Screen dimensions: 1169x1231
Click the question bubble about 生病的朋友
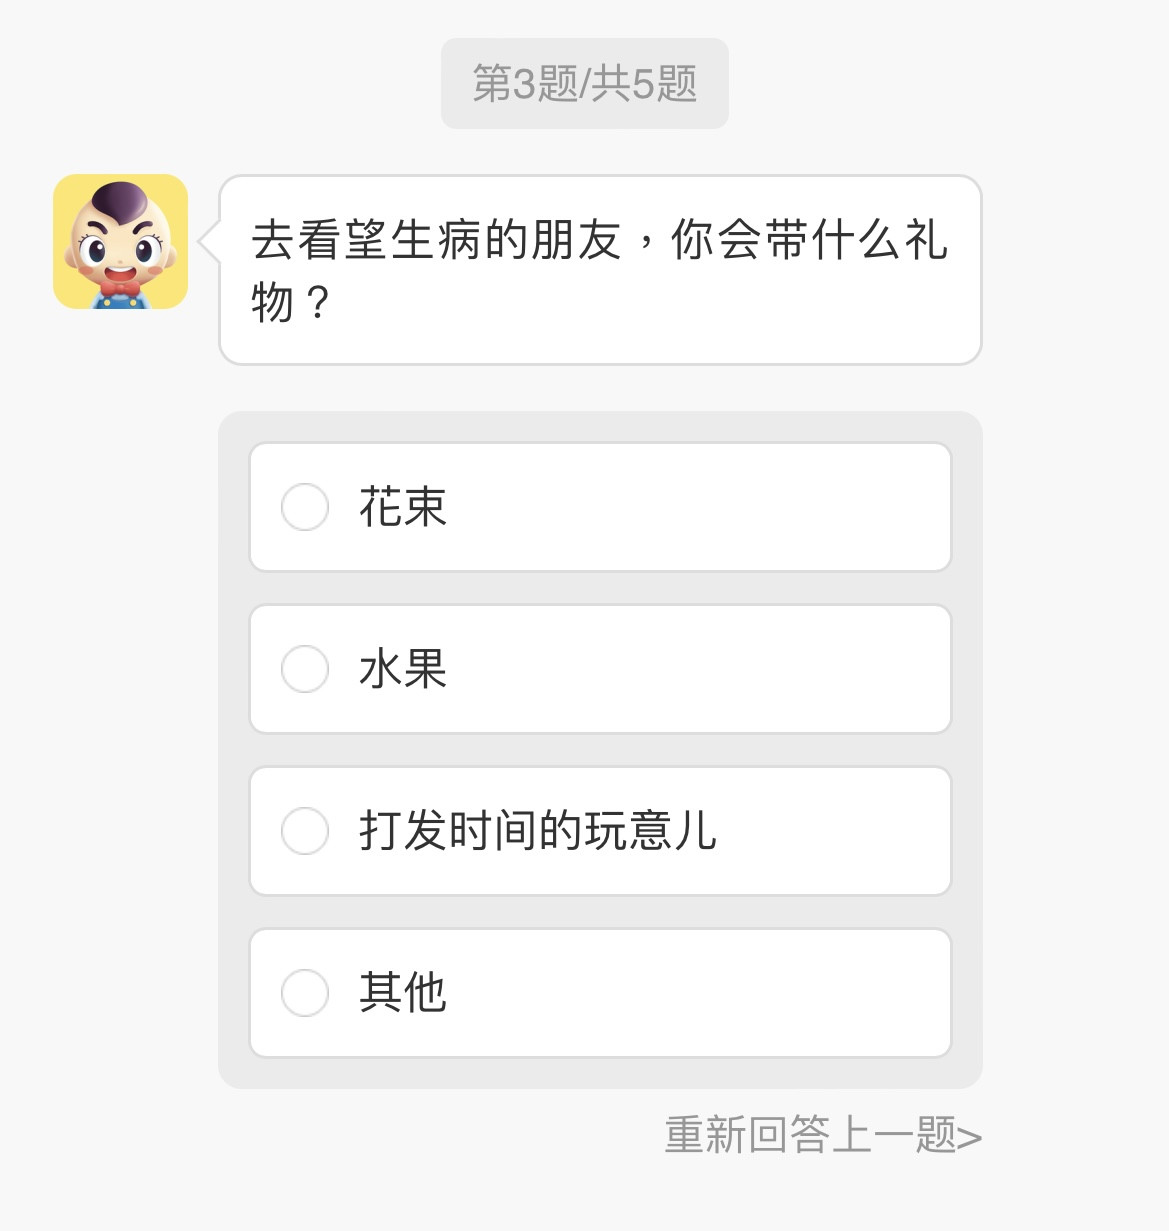coord(600,270)
